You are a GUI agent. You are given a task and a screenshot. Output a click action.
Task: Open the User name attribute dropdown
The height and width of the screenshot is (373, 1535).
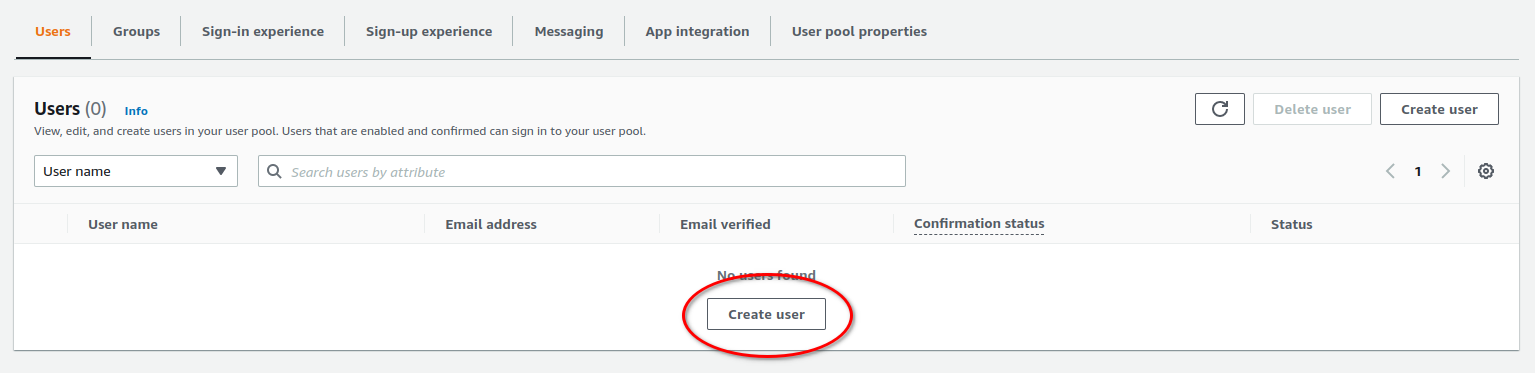(x=136, y=171)
